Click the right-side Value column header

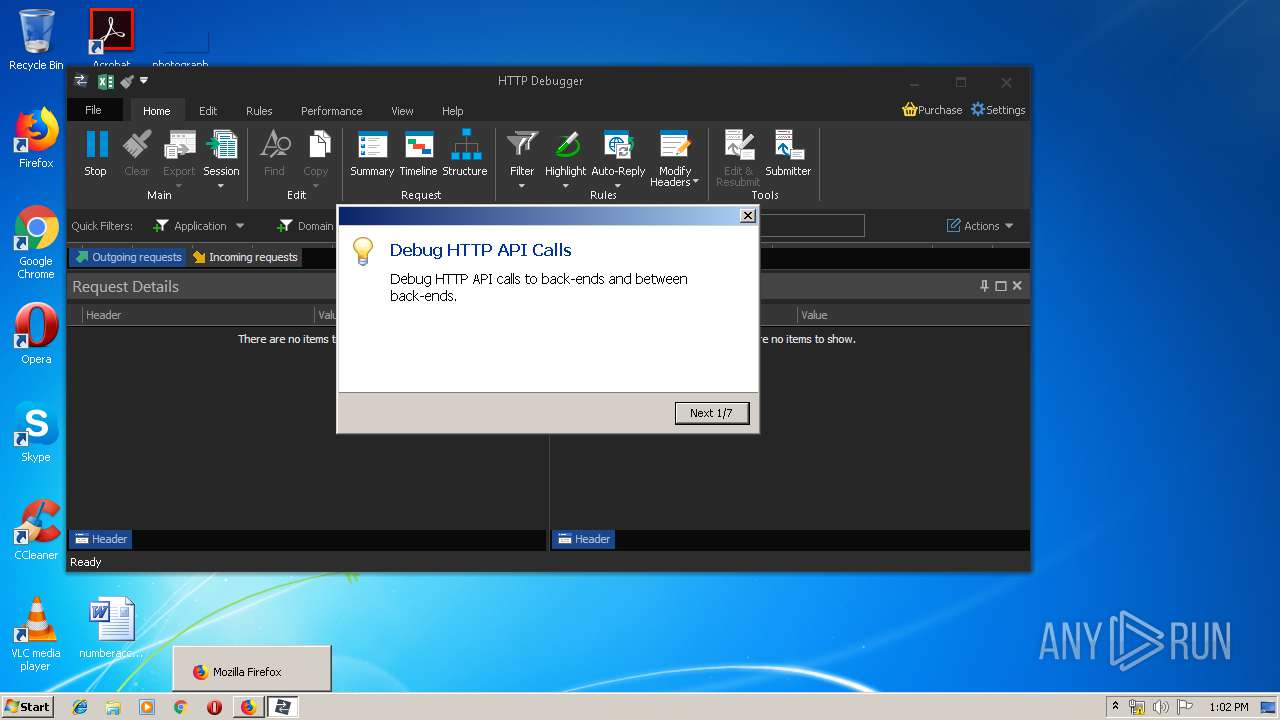[x=913, y=315]
